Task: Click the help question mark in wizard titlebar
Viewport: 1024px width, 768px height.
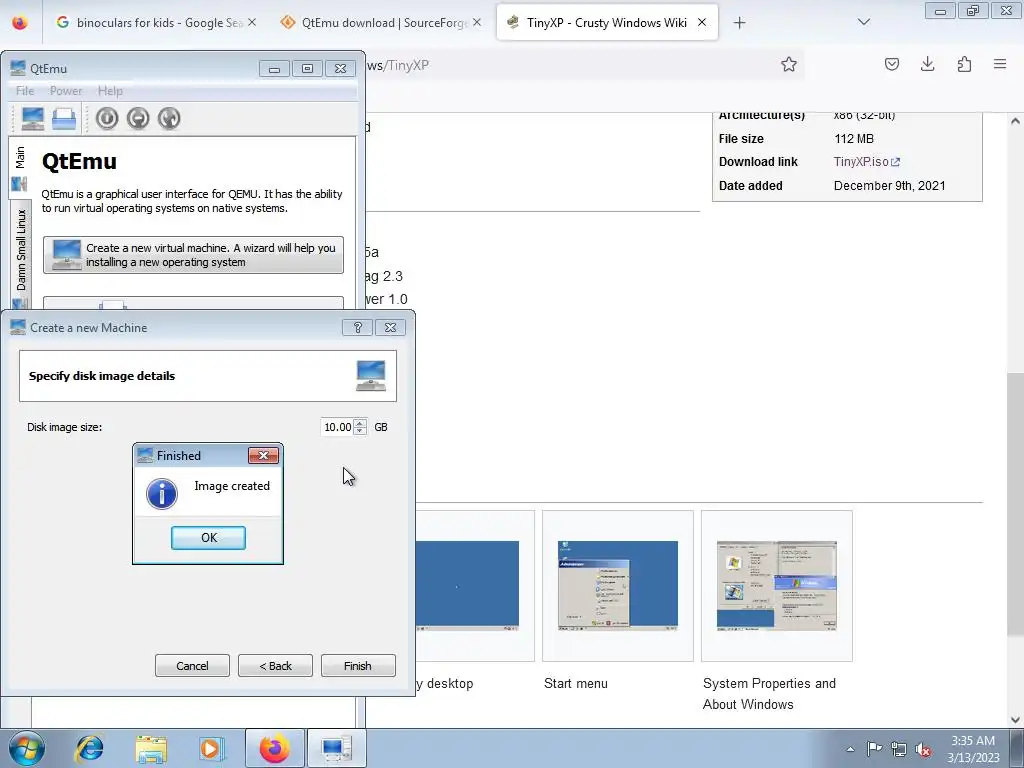Action: coord(357,327)
